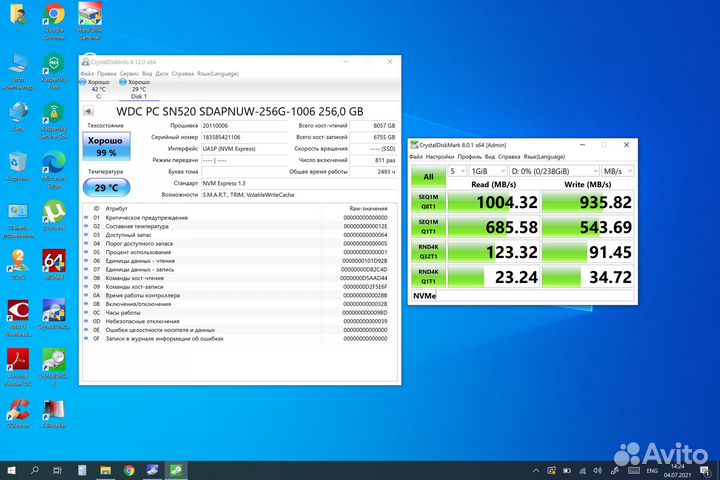The height and width of the screenshot is (480, 720).
Task: Open Справка menu in CrystalDiskInfo
Action: (182, 73)
